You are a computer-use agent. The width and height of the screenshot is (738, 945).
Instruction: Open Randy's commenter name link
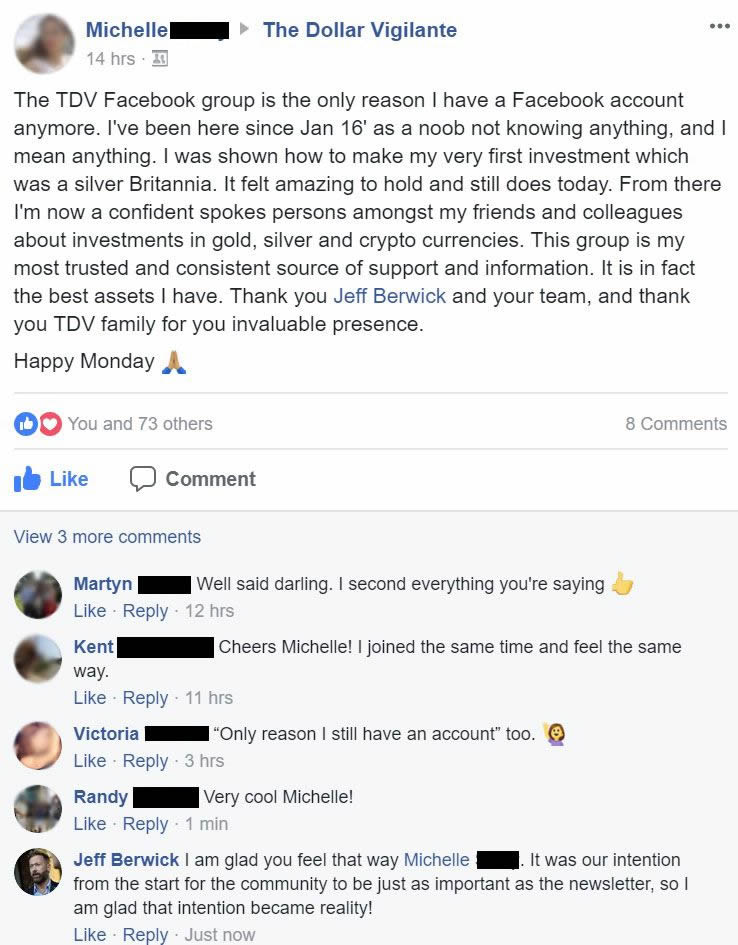click(101, 797)
